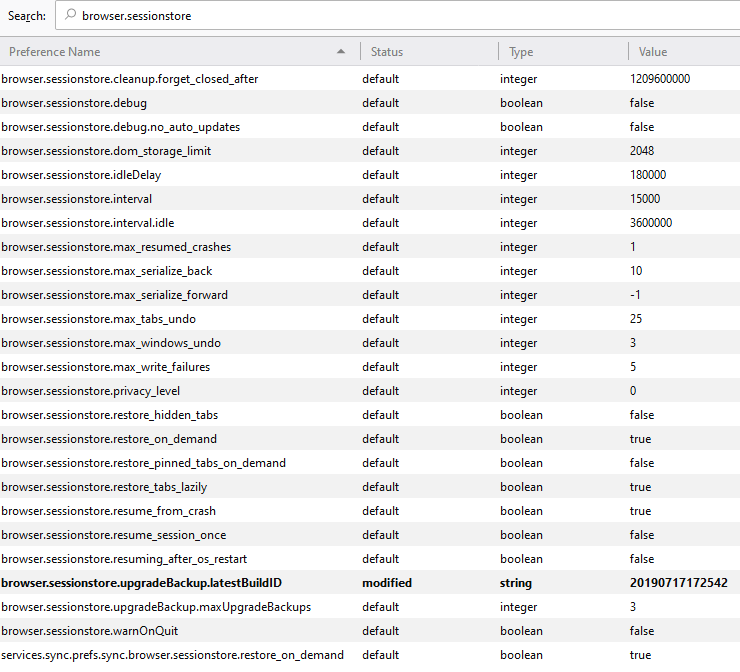Viewport: 740px width, 672px height.
Task: Click false value of warnOnQuit row
Action: pyautogui.click(x=642, y=631)
